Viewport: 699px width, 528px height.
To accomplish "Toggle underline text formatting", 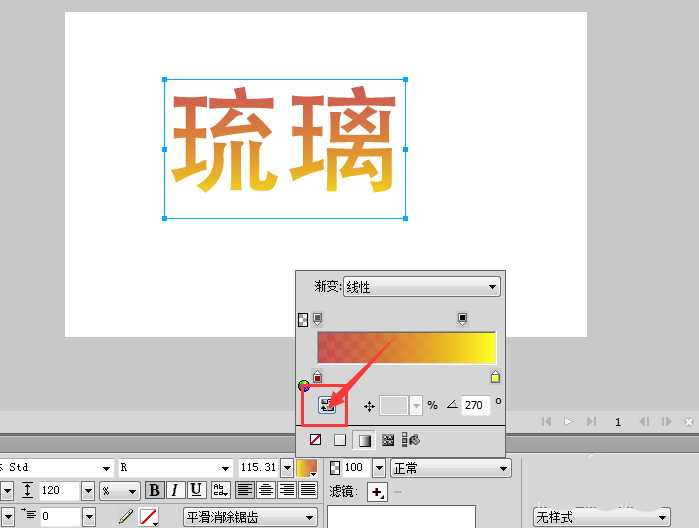I will point(196,490).
